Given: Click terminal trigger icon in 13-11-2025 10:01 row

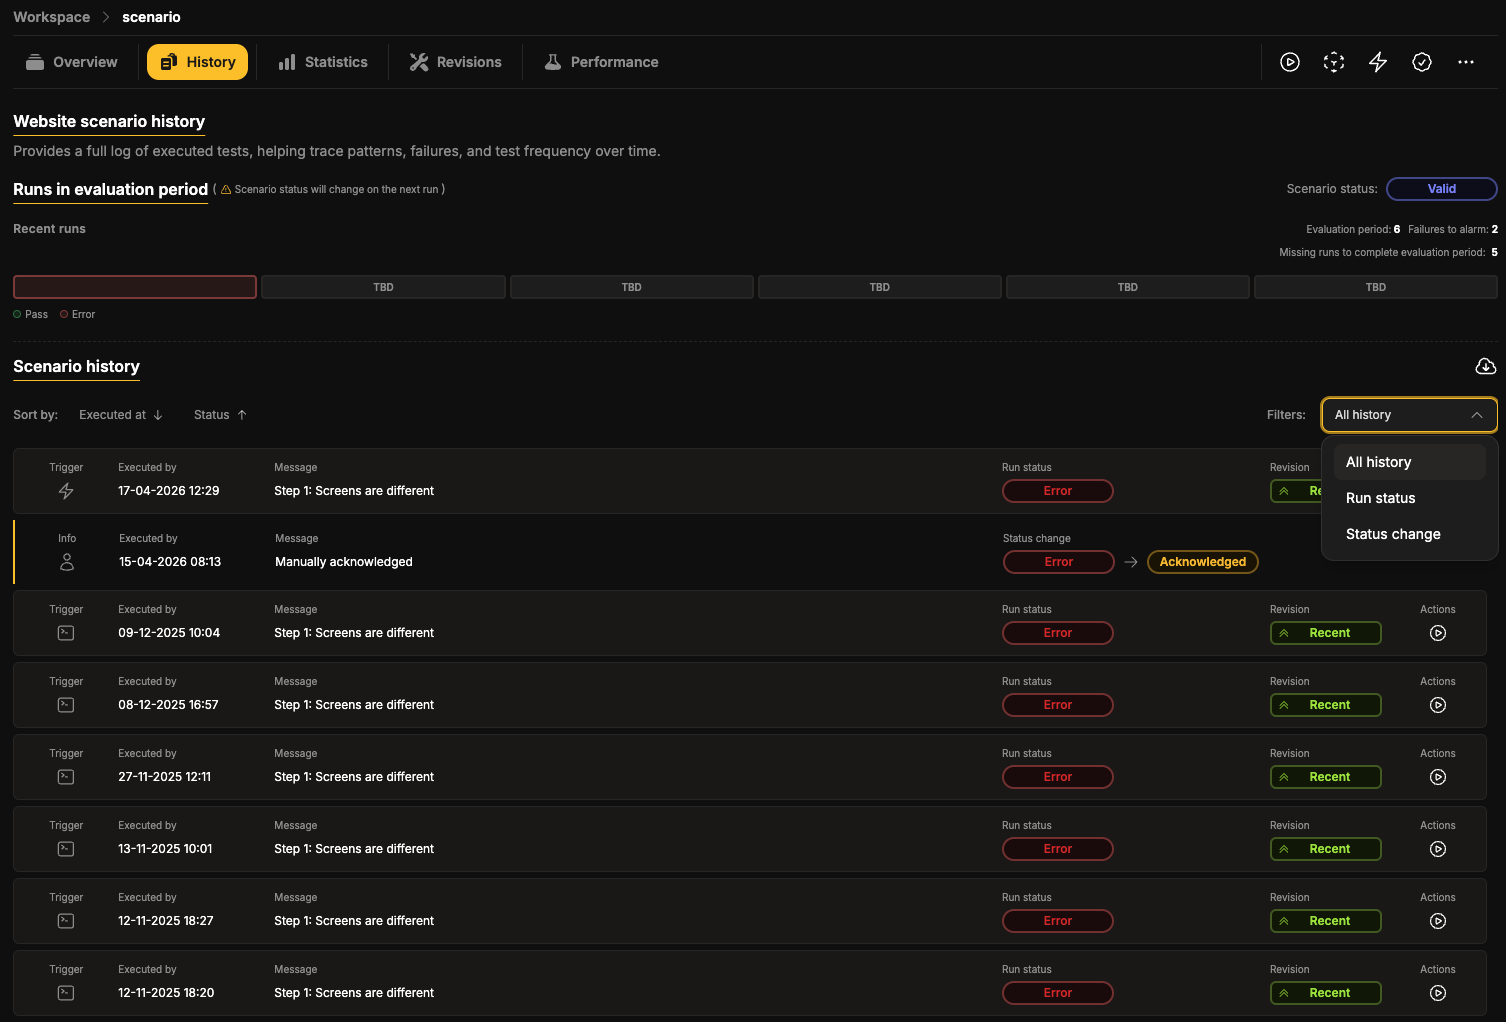Looking at the screenshot, I should coord(66,849).
